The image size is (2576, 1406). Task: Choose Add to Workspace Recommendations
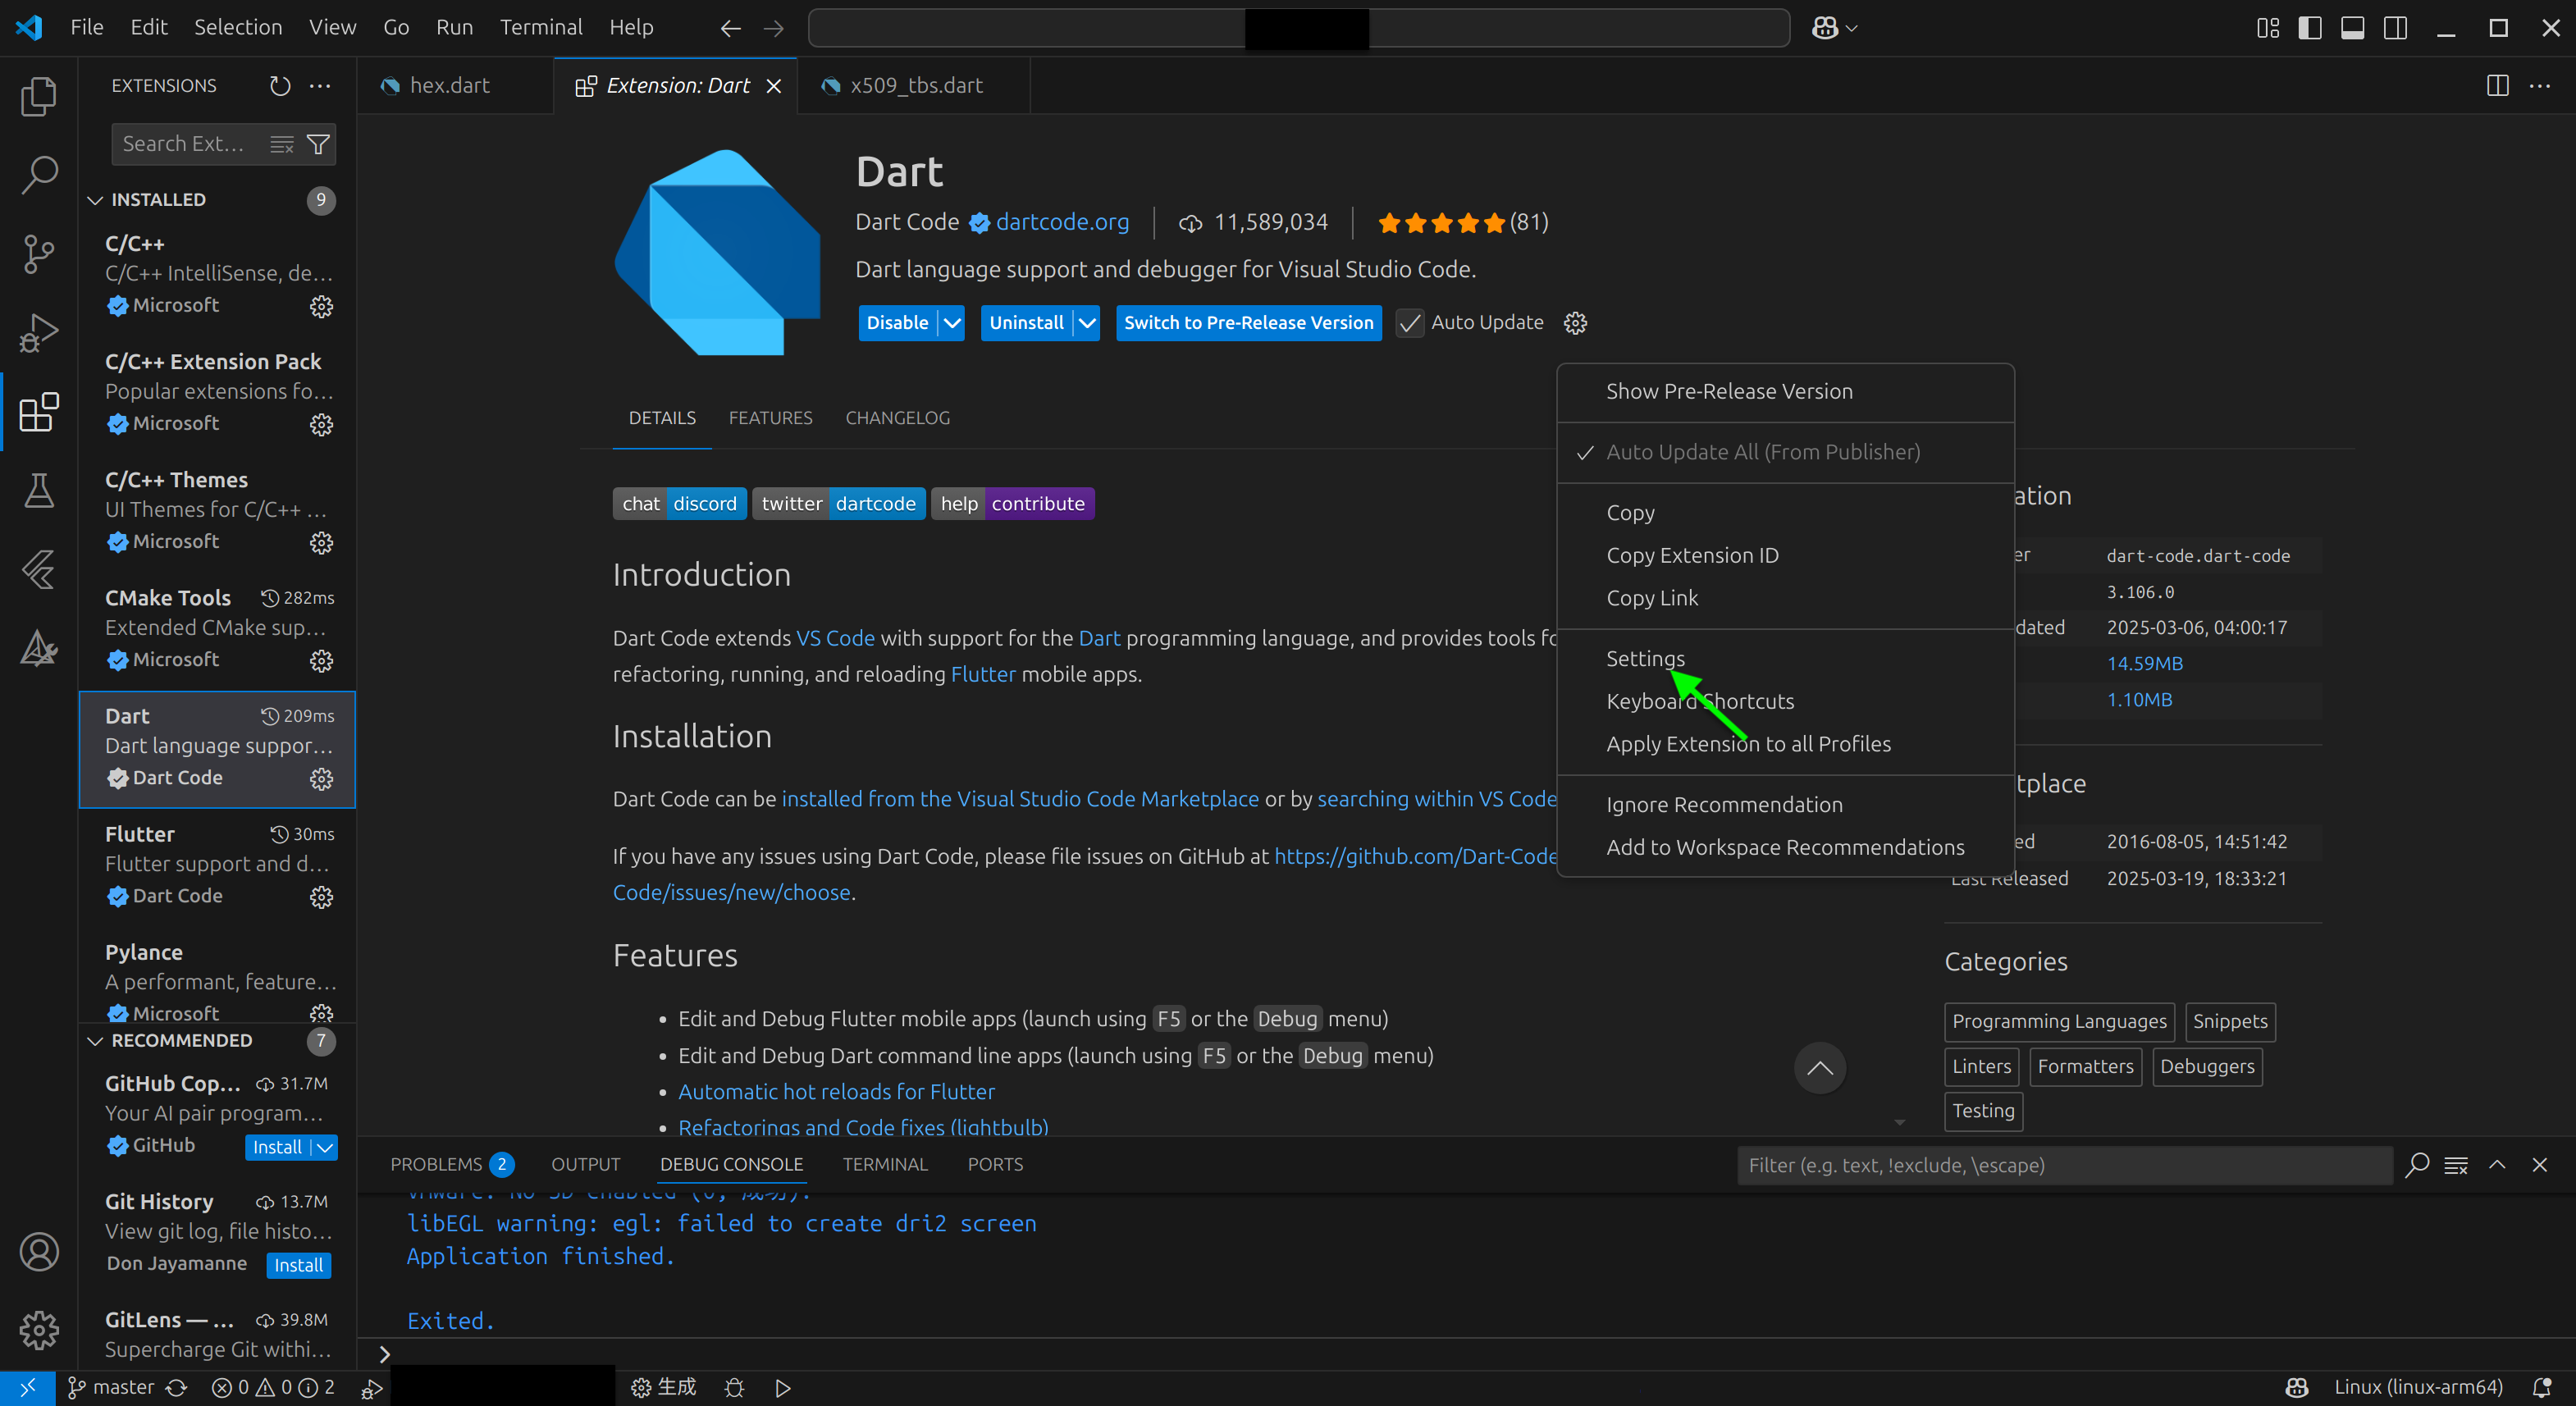point(1785,847)
